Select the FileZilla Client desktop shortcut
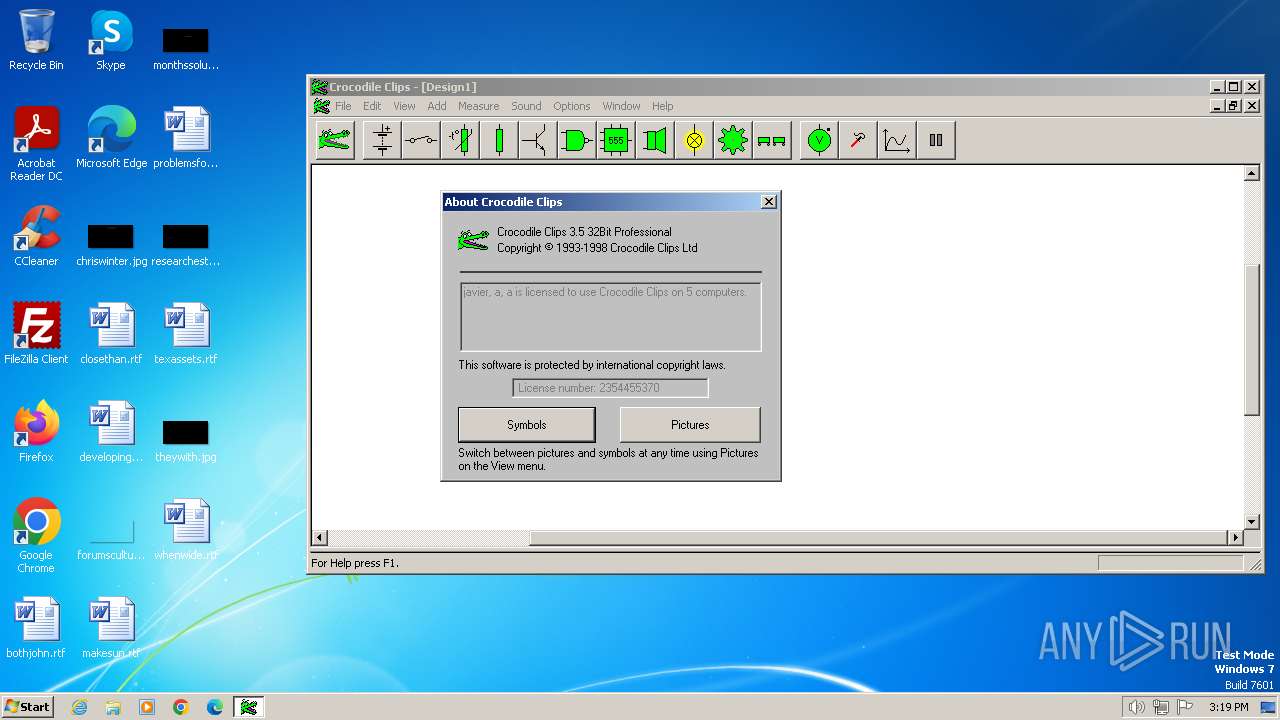 pos(36,334)
